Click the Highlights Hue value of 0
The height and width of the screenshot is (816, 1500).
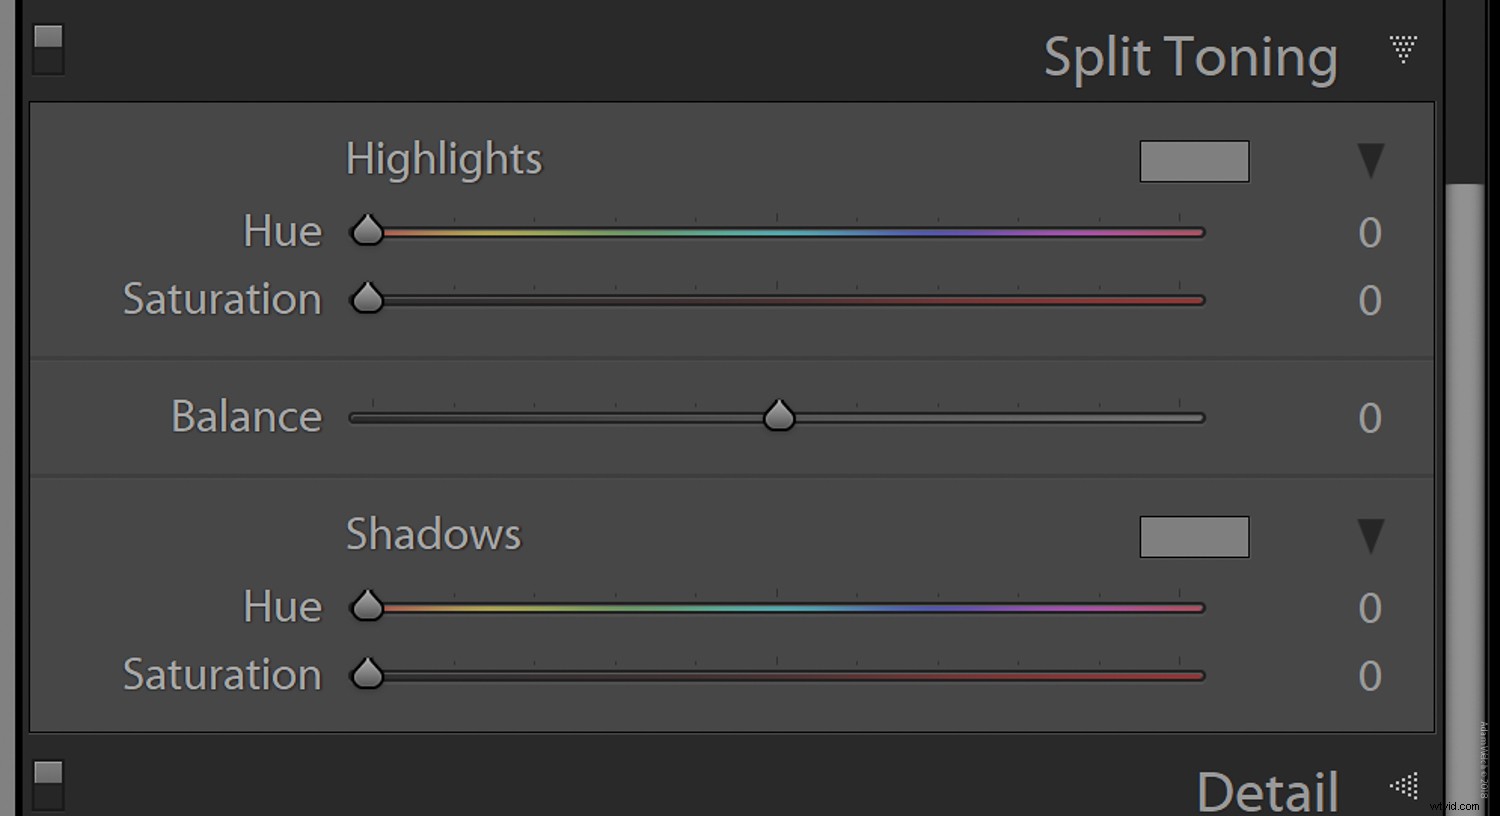pyautogui.click(x=1370, y=232)
